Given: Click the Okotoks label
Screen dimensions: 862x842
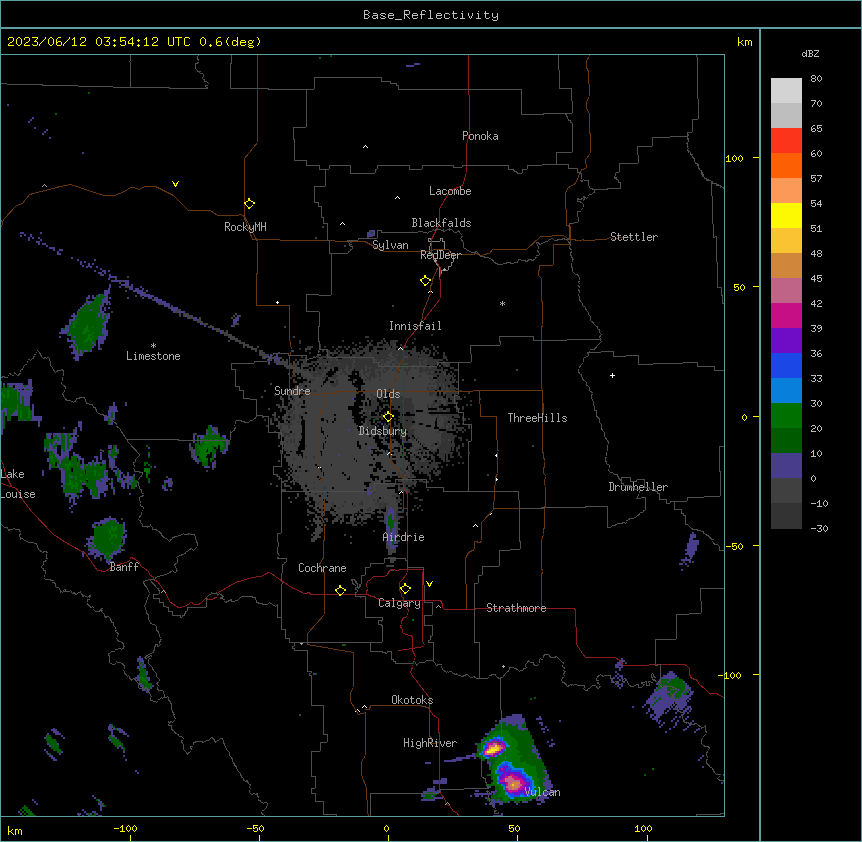Looking at the screenshot, I should click(412, 700).
